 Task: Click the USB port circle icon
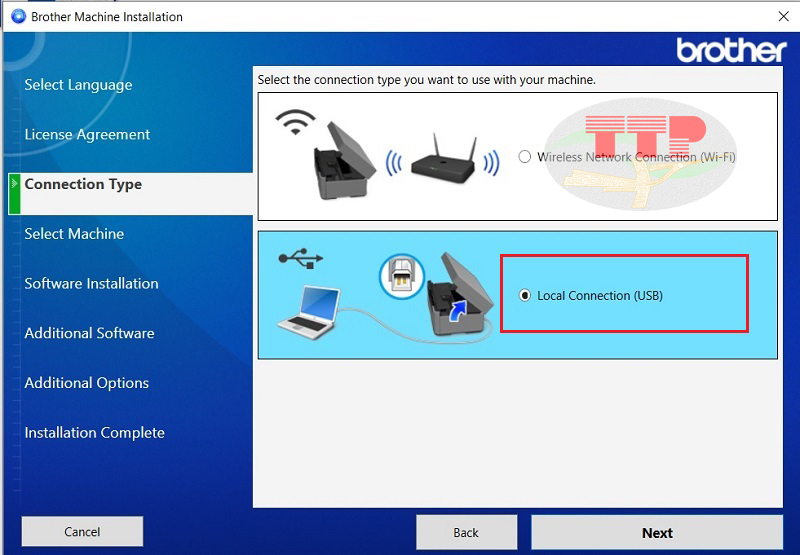[x=402, y=276]
